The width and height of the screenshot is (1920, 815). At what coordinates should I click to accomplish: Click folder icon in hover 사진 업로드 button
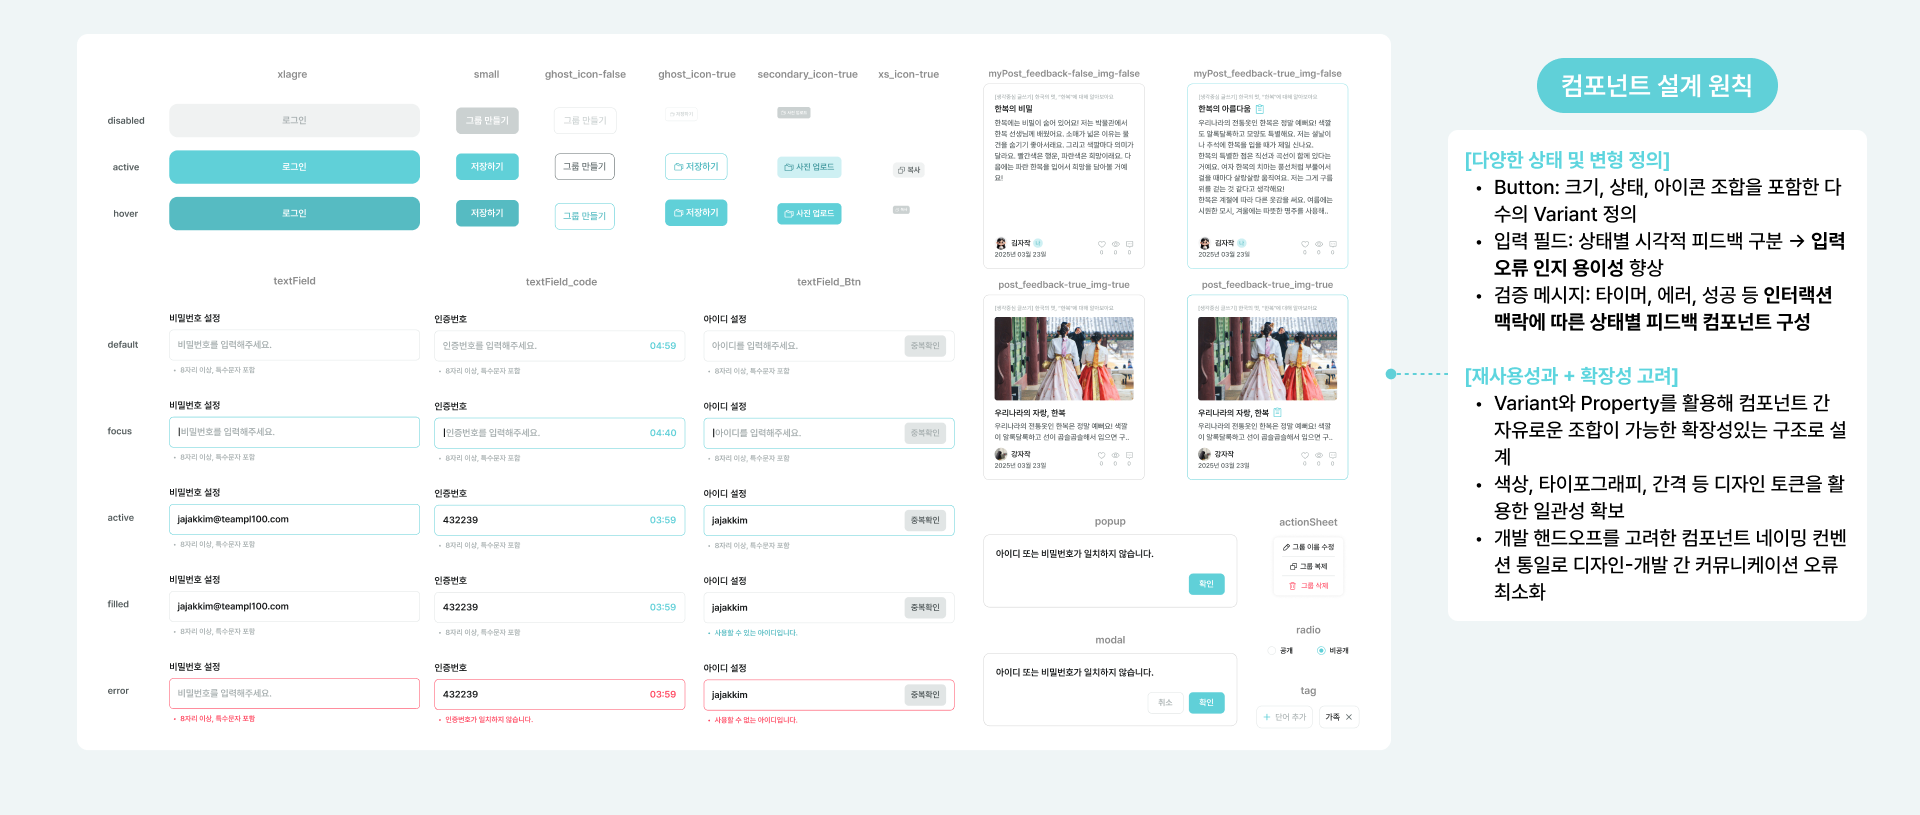click(x=789, y=214)
